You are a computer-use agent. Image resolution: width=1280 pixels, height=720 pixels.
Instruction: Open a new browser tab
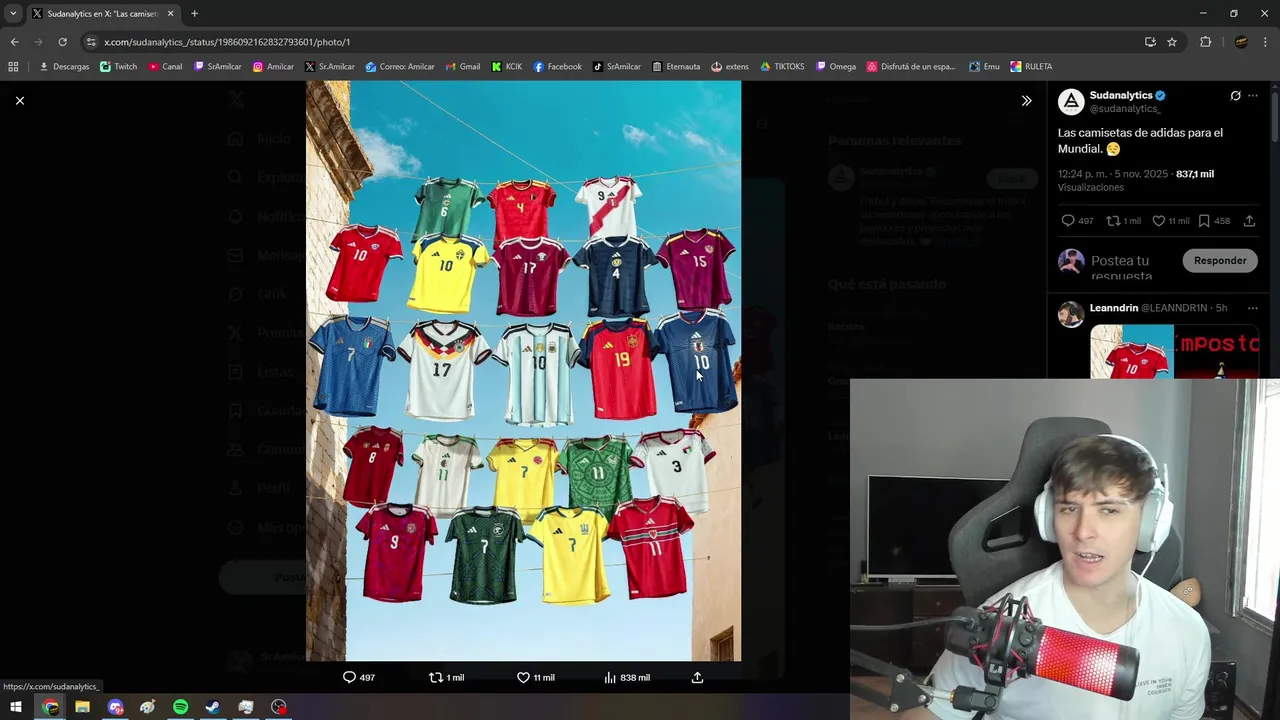coord(194,14)
